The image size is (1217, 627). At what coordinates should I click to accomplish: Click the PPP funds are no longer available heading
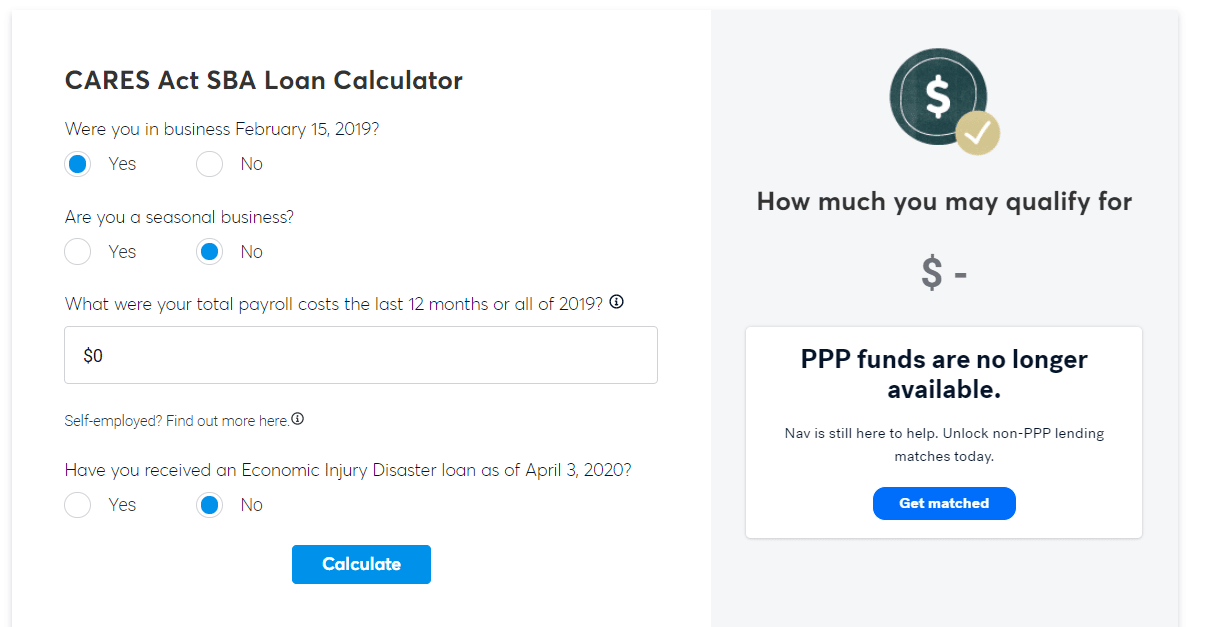944,374
